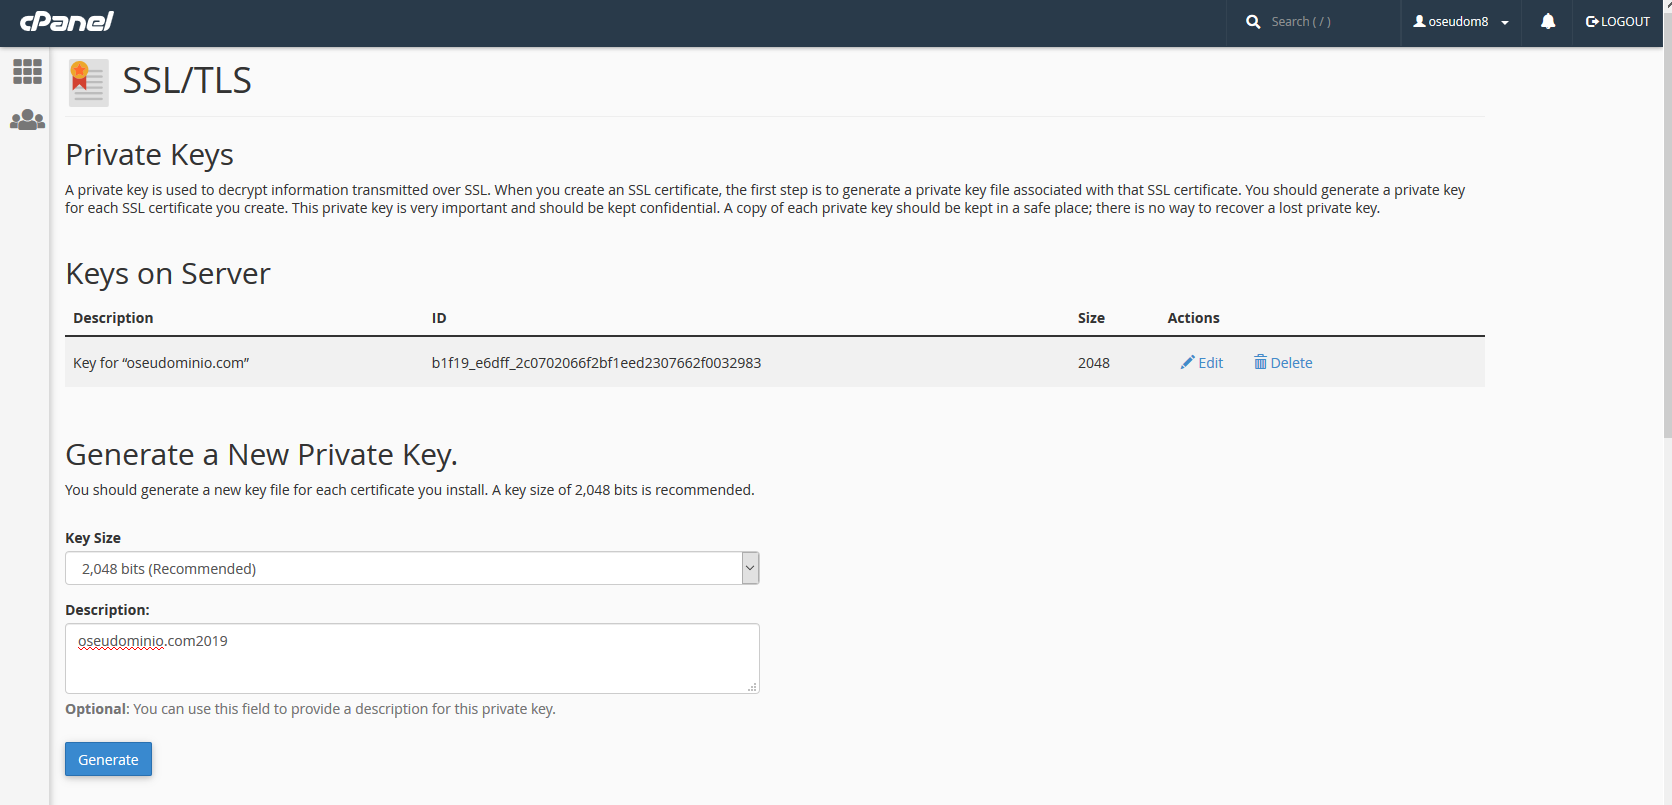Click the pencil icon beside Edit
The height and width of the screenshot is (805, 1672).
click(1187, 362)
